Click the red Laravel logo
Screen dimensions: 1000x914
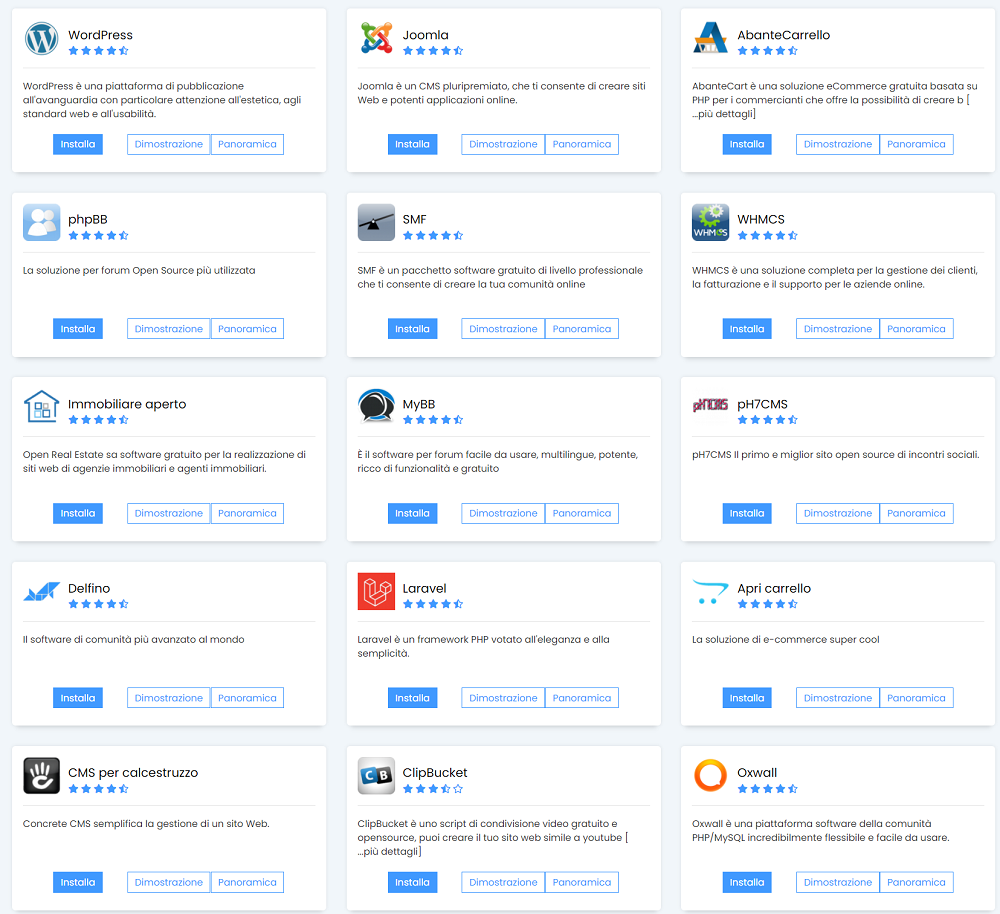click(x=376, y=591)
